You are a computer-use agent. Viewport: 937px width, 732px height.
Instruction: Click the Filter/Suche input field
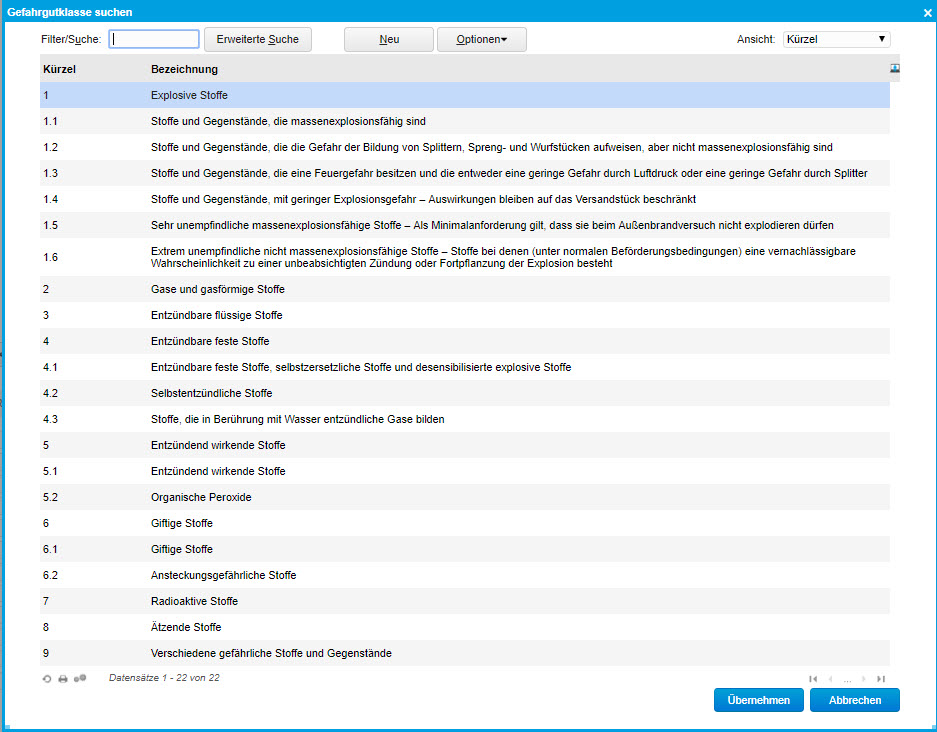coord(154,38)
